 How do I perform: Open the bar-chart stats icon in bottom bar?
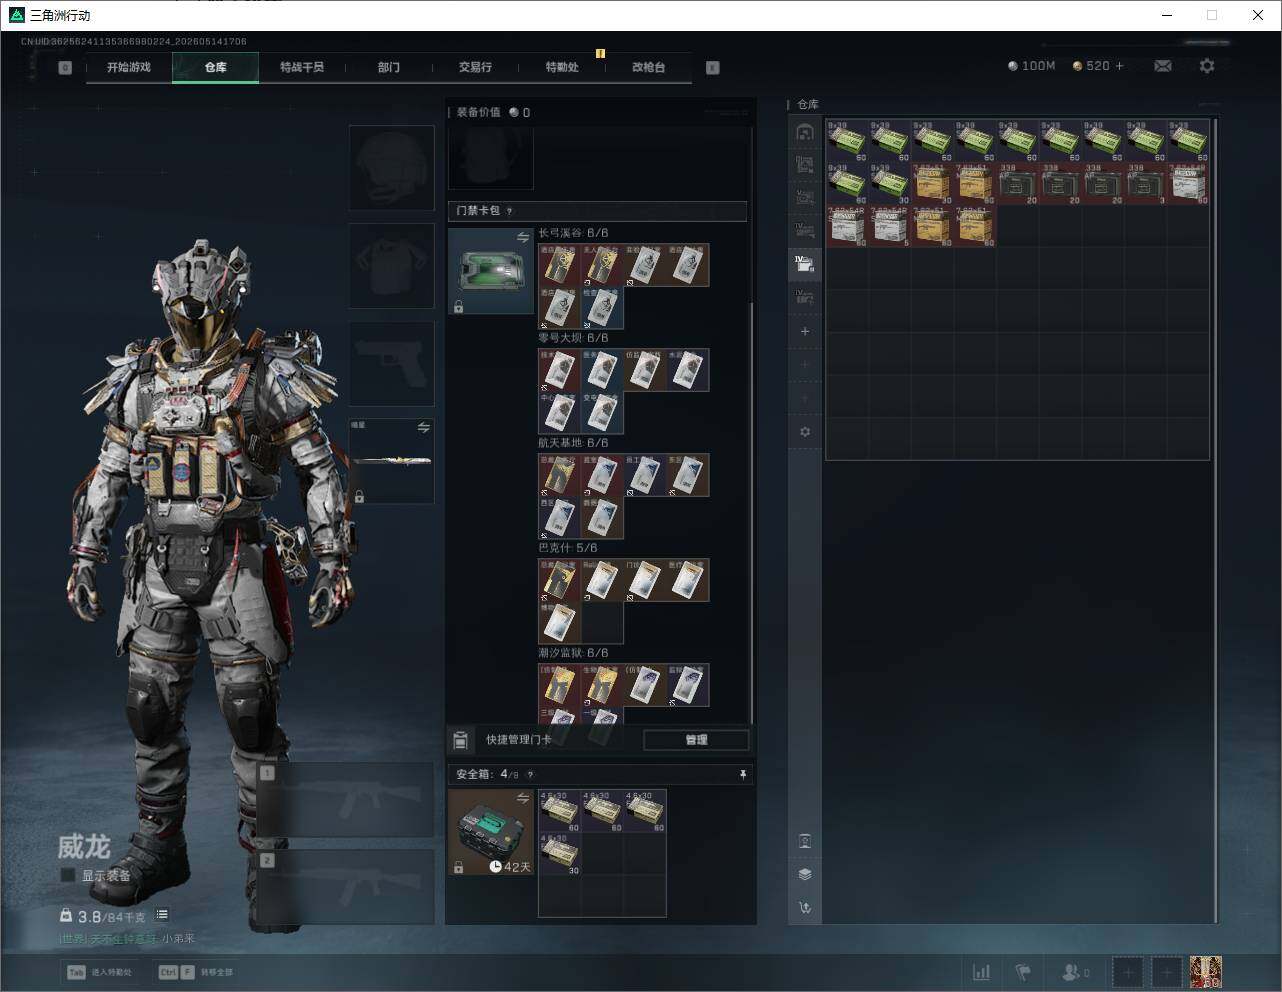982,972
